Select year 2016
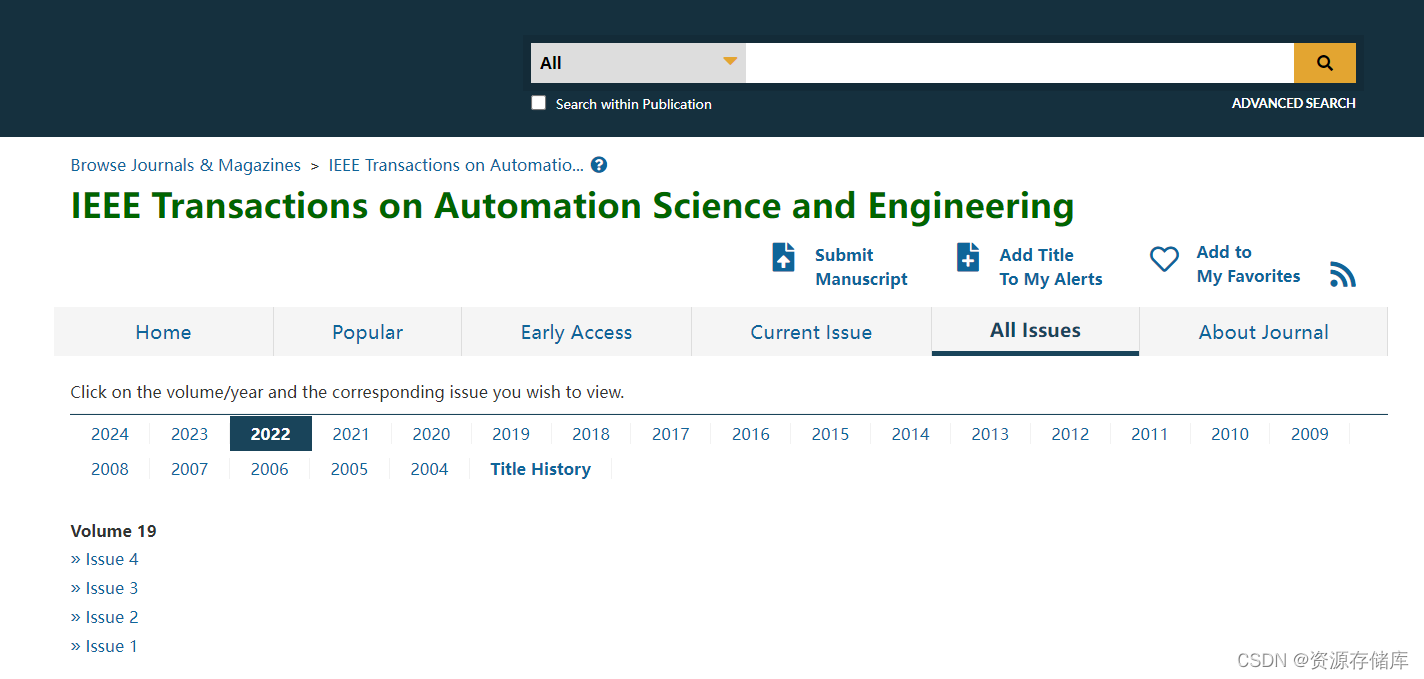Viewport: 1424px width, 679px height. point(751,434)
